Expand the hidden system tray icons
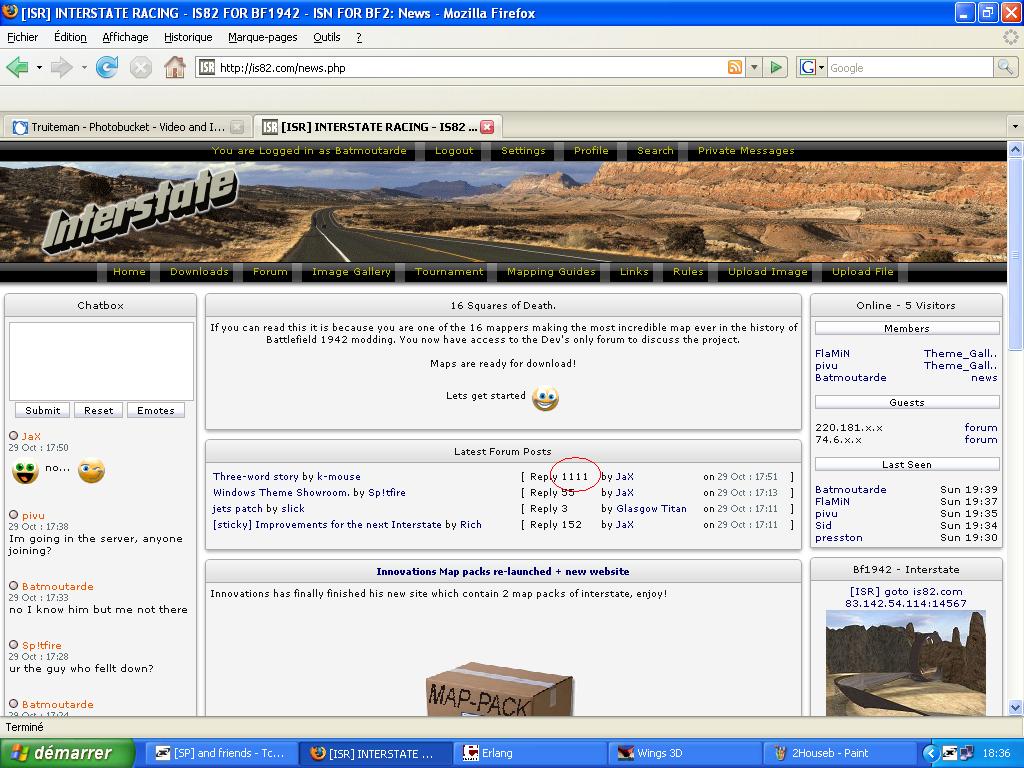Viewport: 1024px width, 768px height. pyautogui.click(x=931, y=754)
